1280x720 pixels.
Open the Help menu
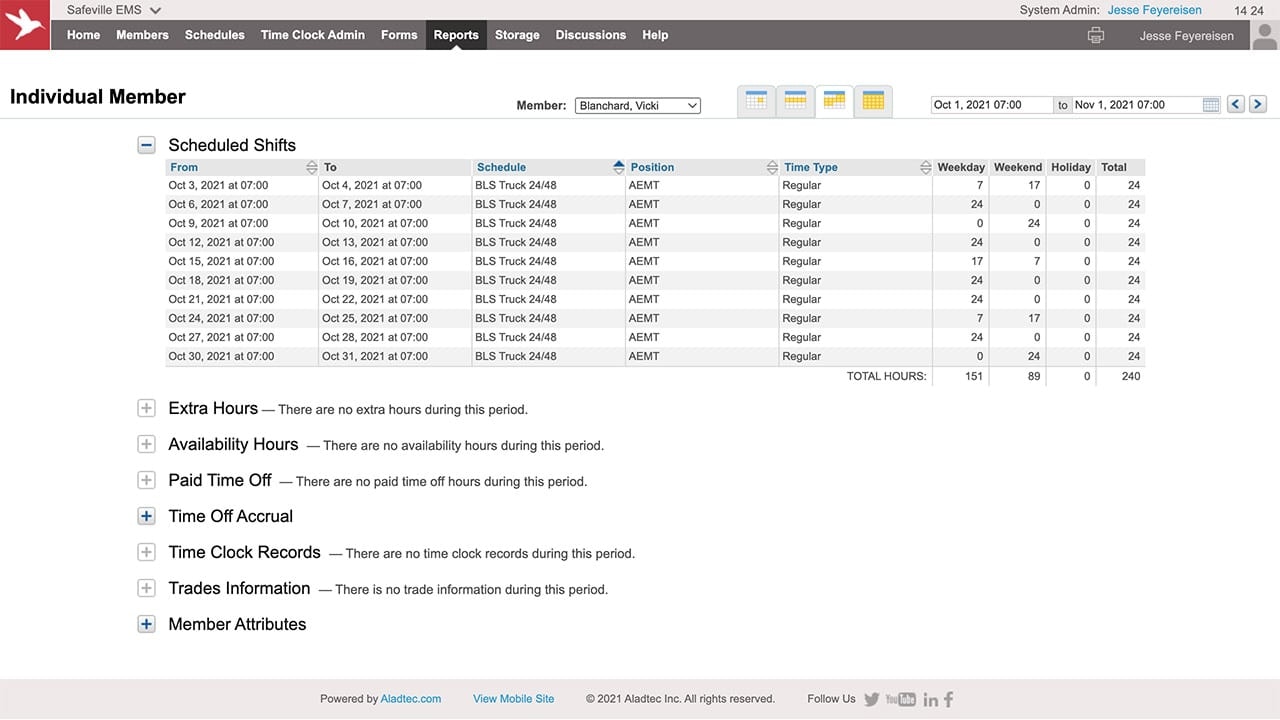click(655, 35)
